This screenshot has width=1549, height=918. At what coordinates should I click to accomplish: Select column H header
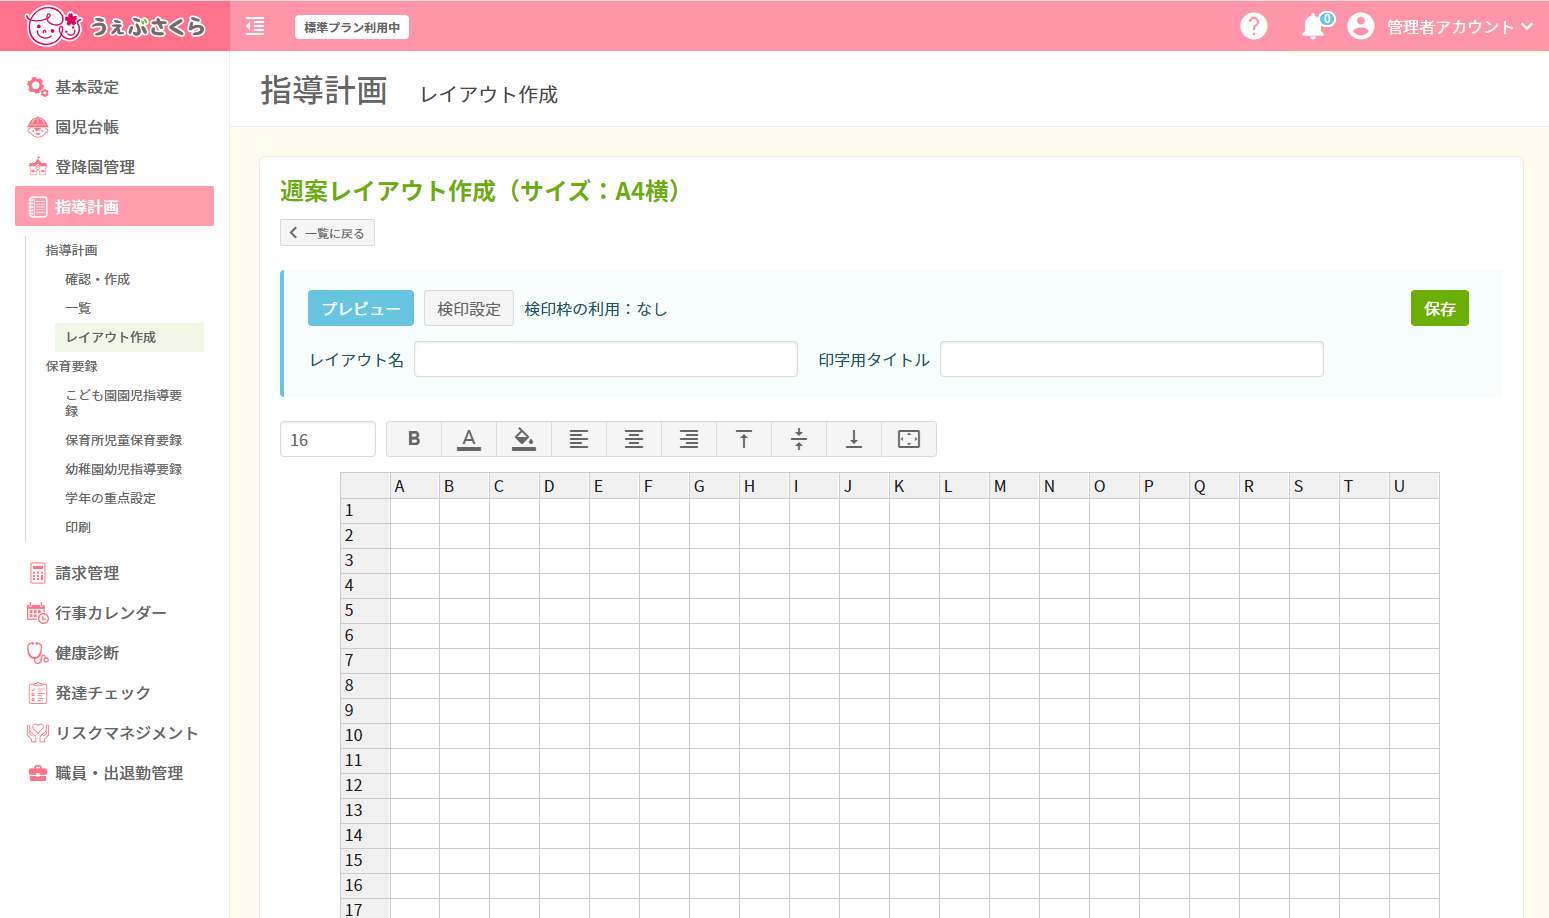pos(765,486)
